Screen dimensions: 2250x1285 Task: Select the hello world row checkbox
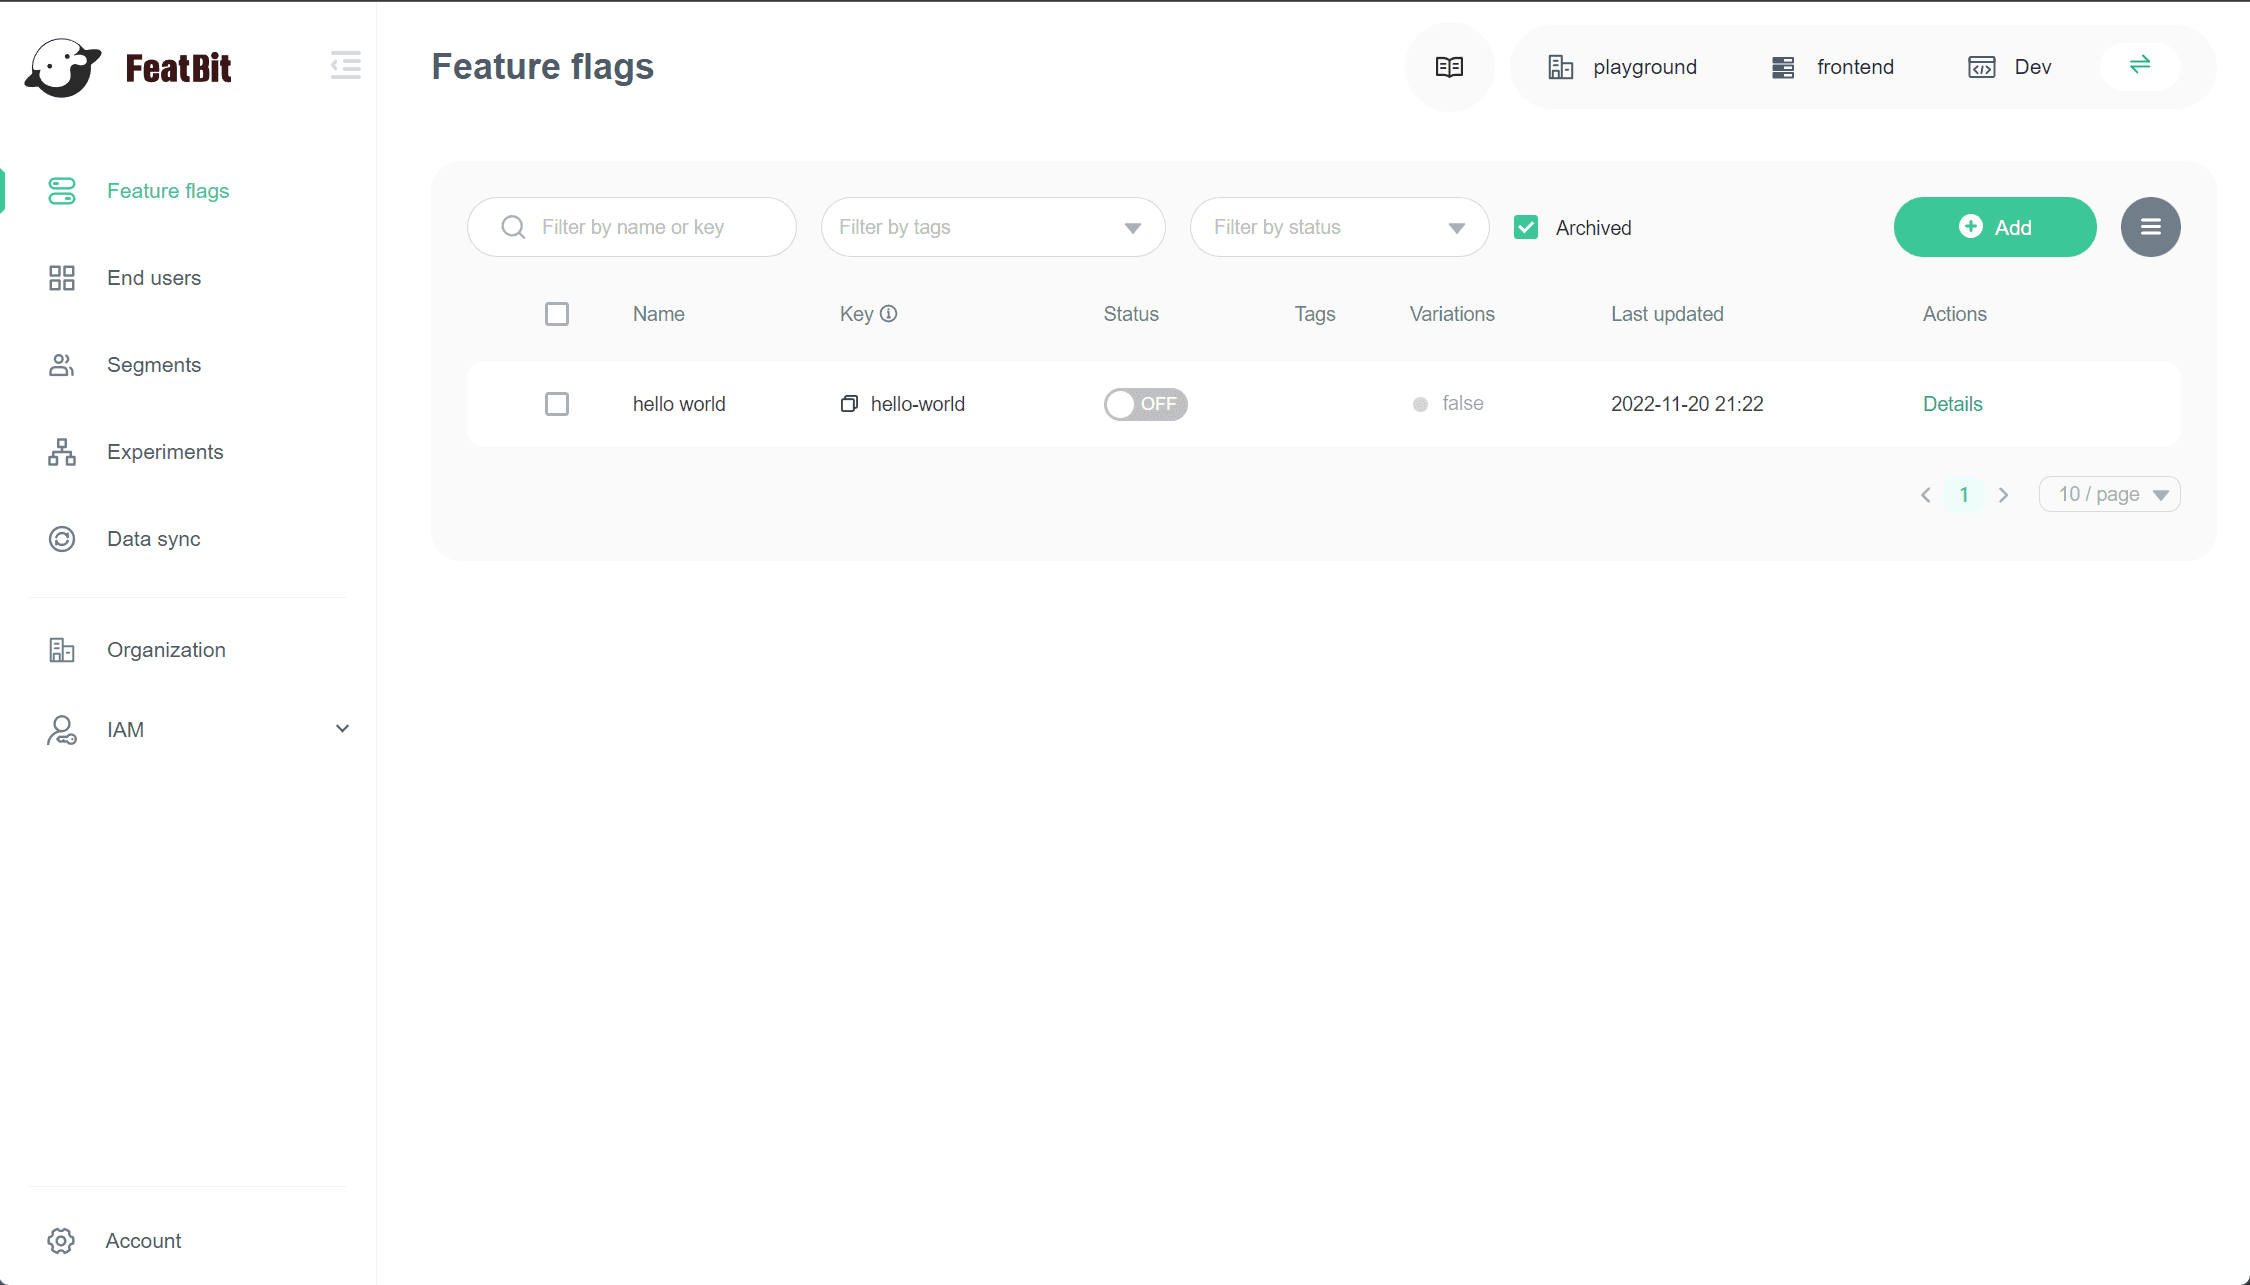tap(557, 404)
